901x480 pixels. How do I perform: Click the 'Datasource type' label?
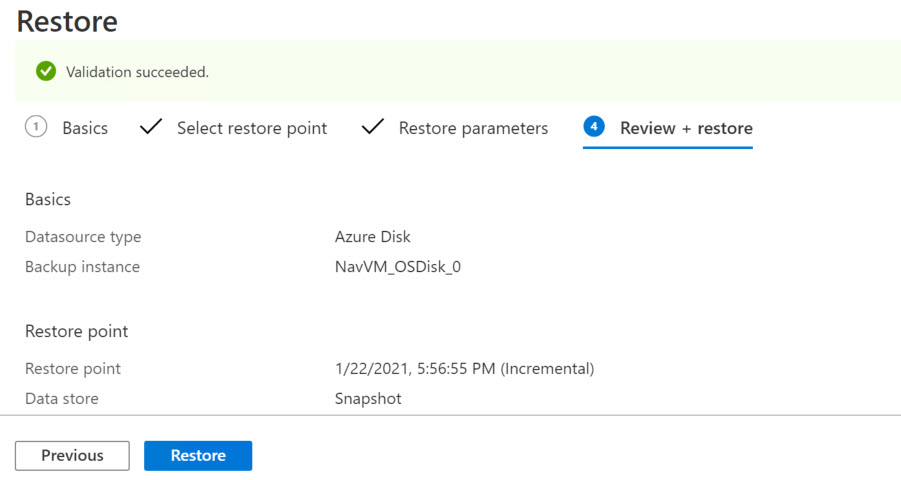click(83, 237)
